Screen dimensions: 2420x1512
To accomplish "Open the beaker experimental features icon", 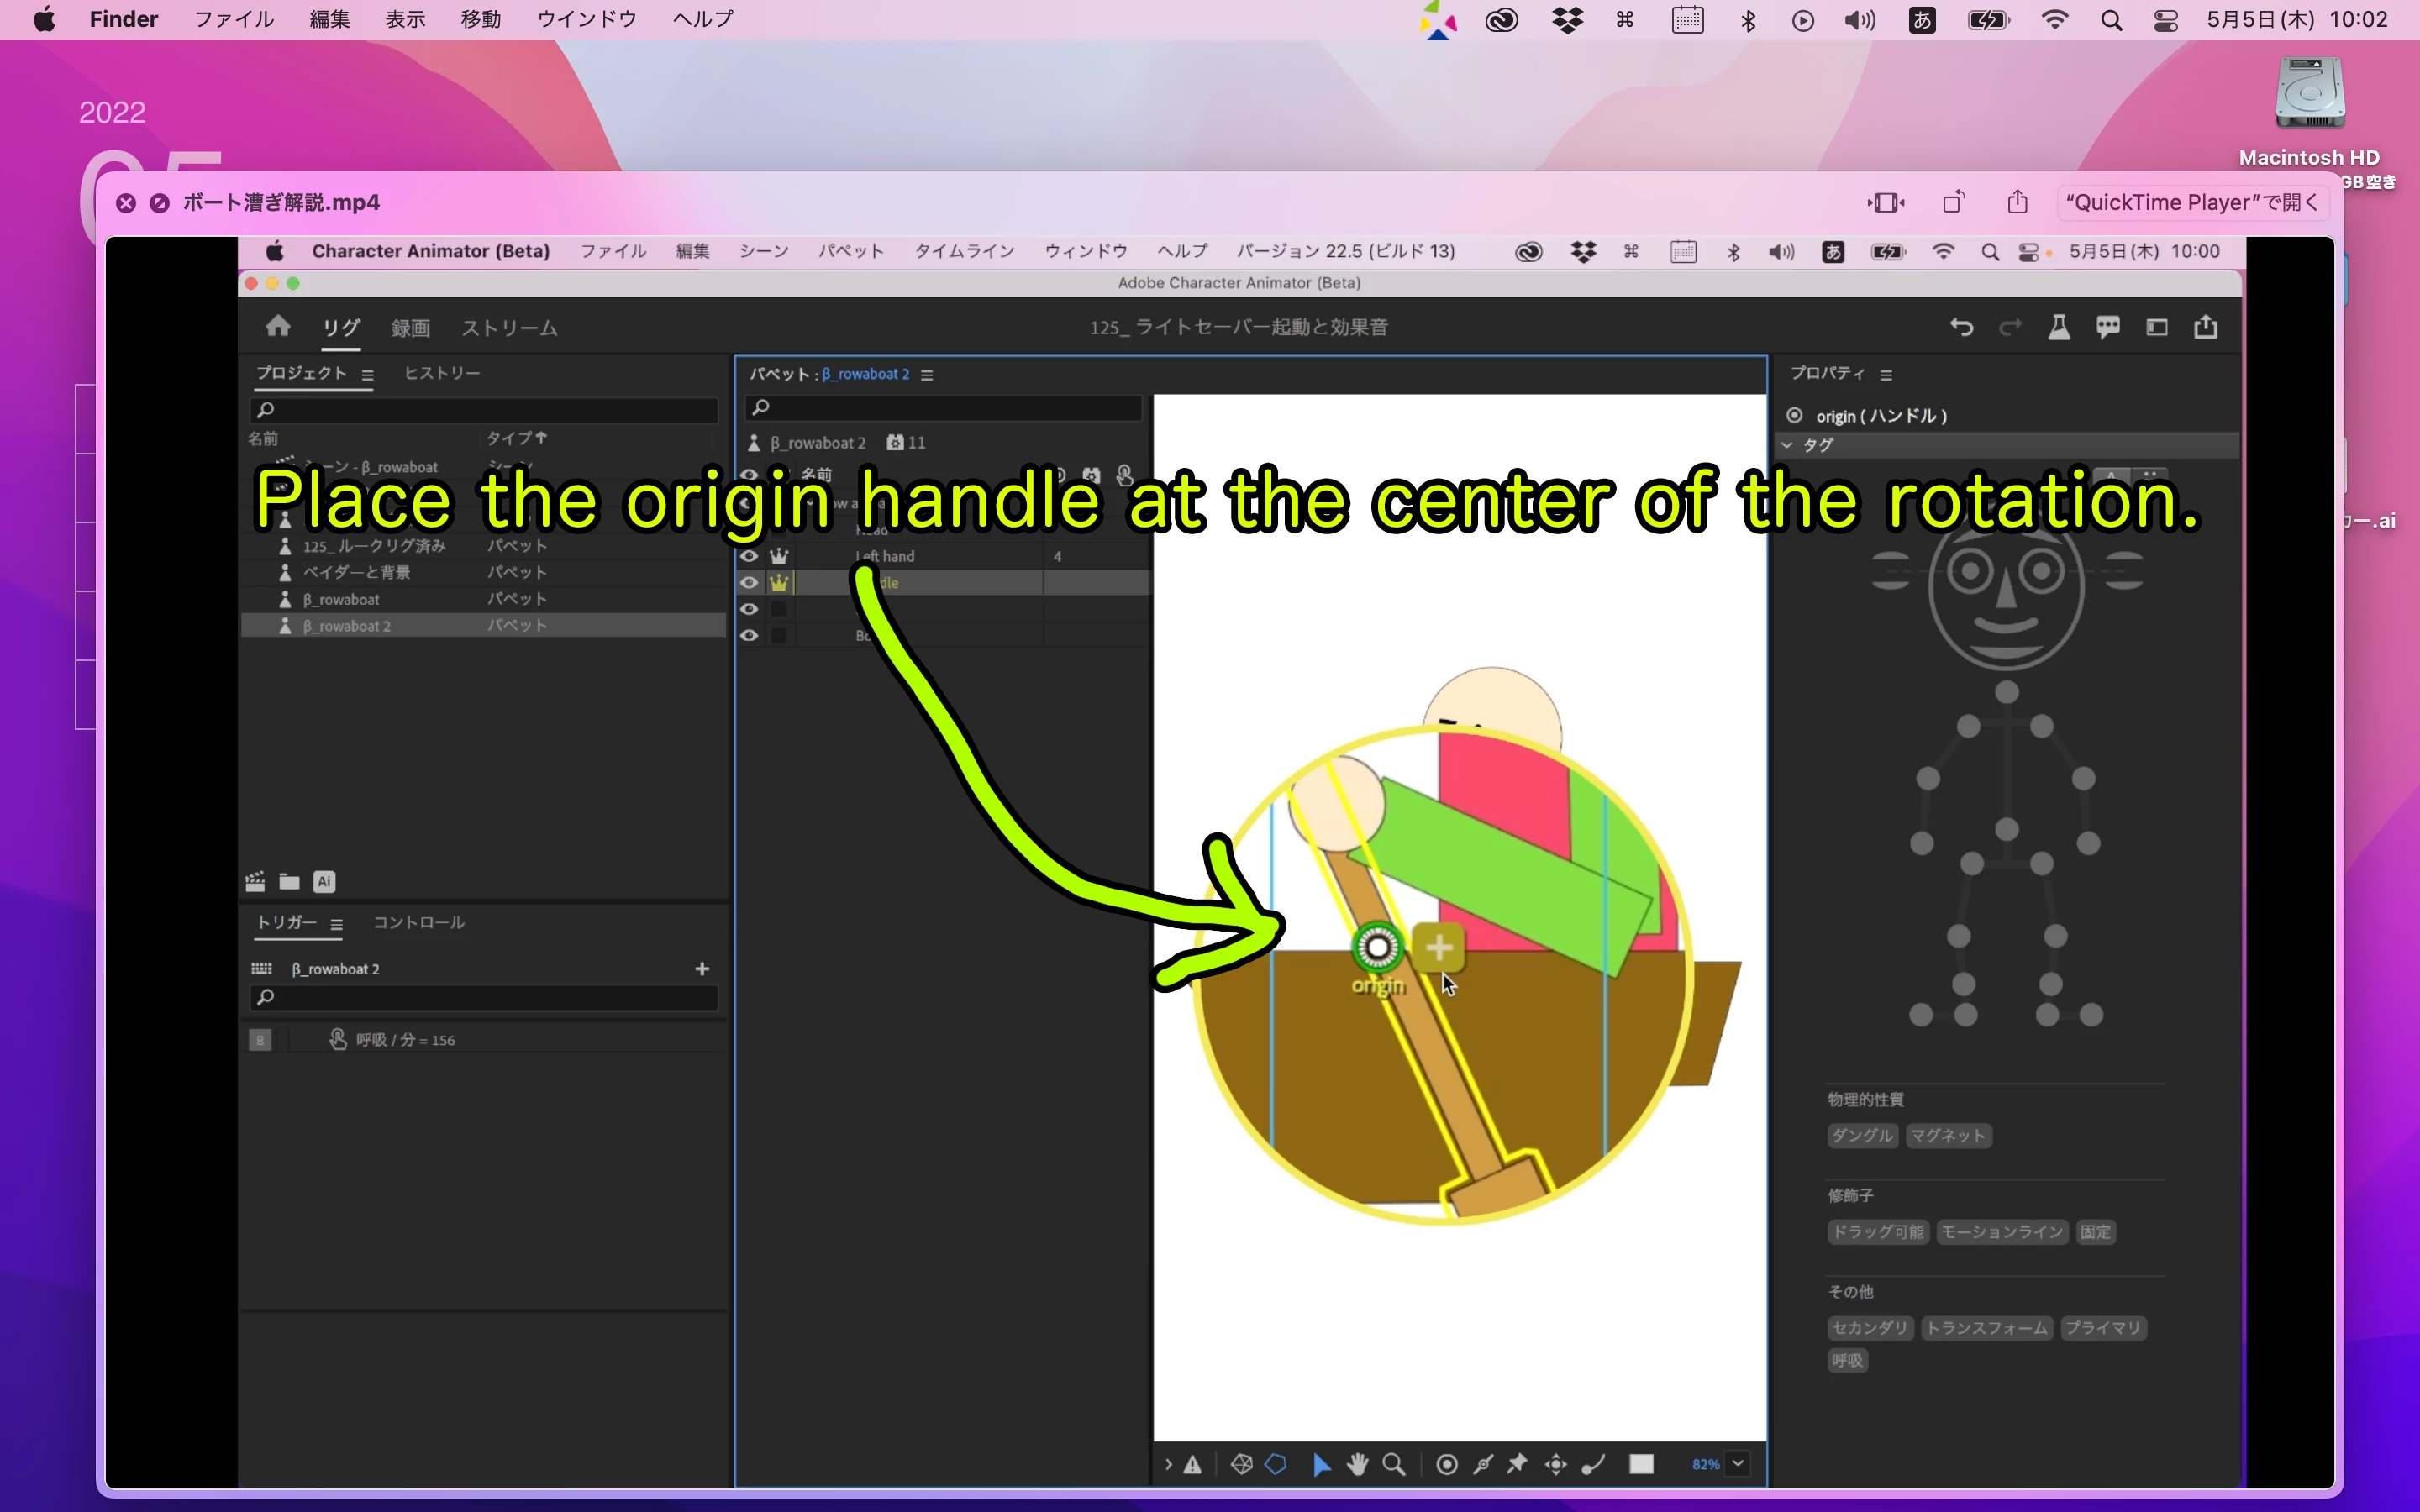I will coord(2058,327).
